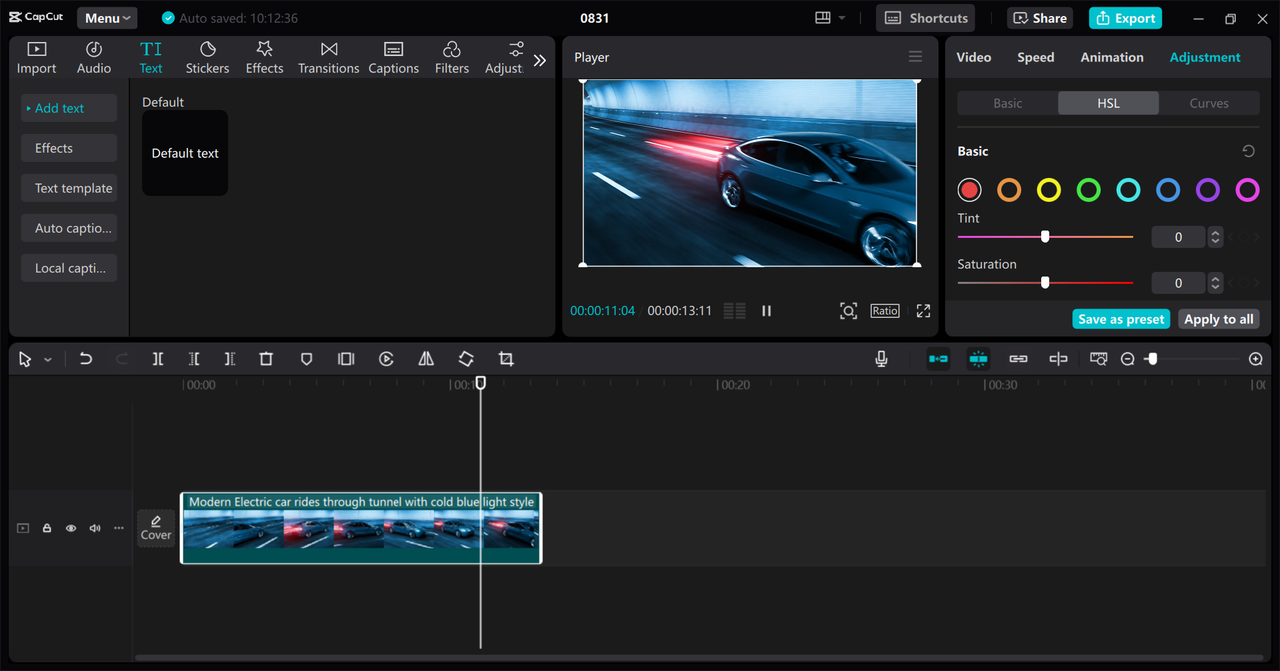Select the Default text thumbnail
Image resolution: width=1280 pixels, height=671 pixels.
click(x=185, y=153)
